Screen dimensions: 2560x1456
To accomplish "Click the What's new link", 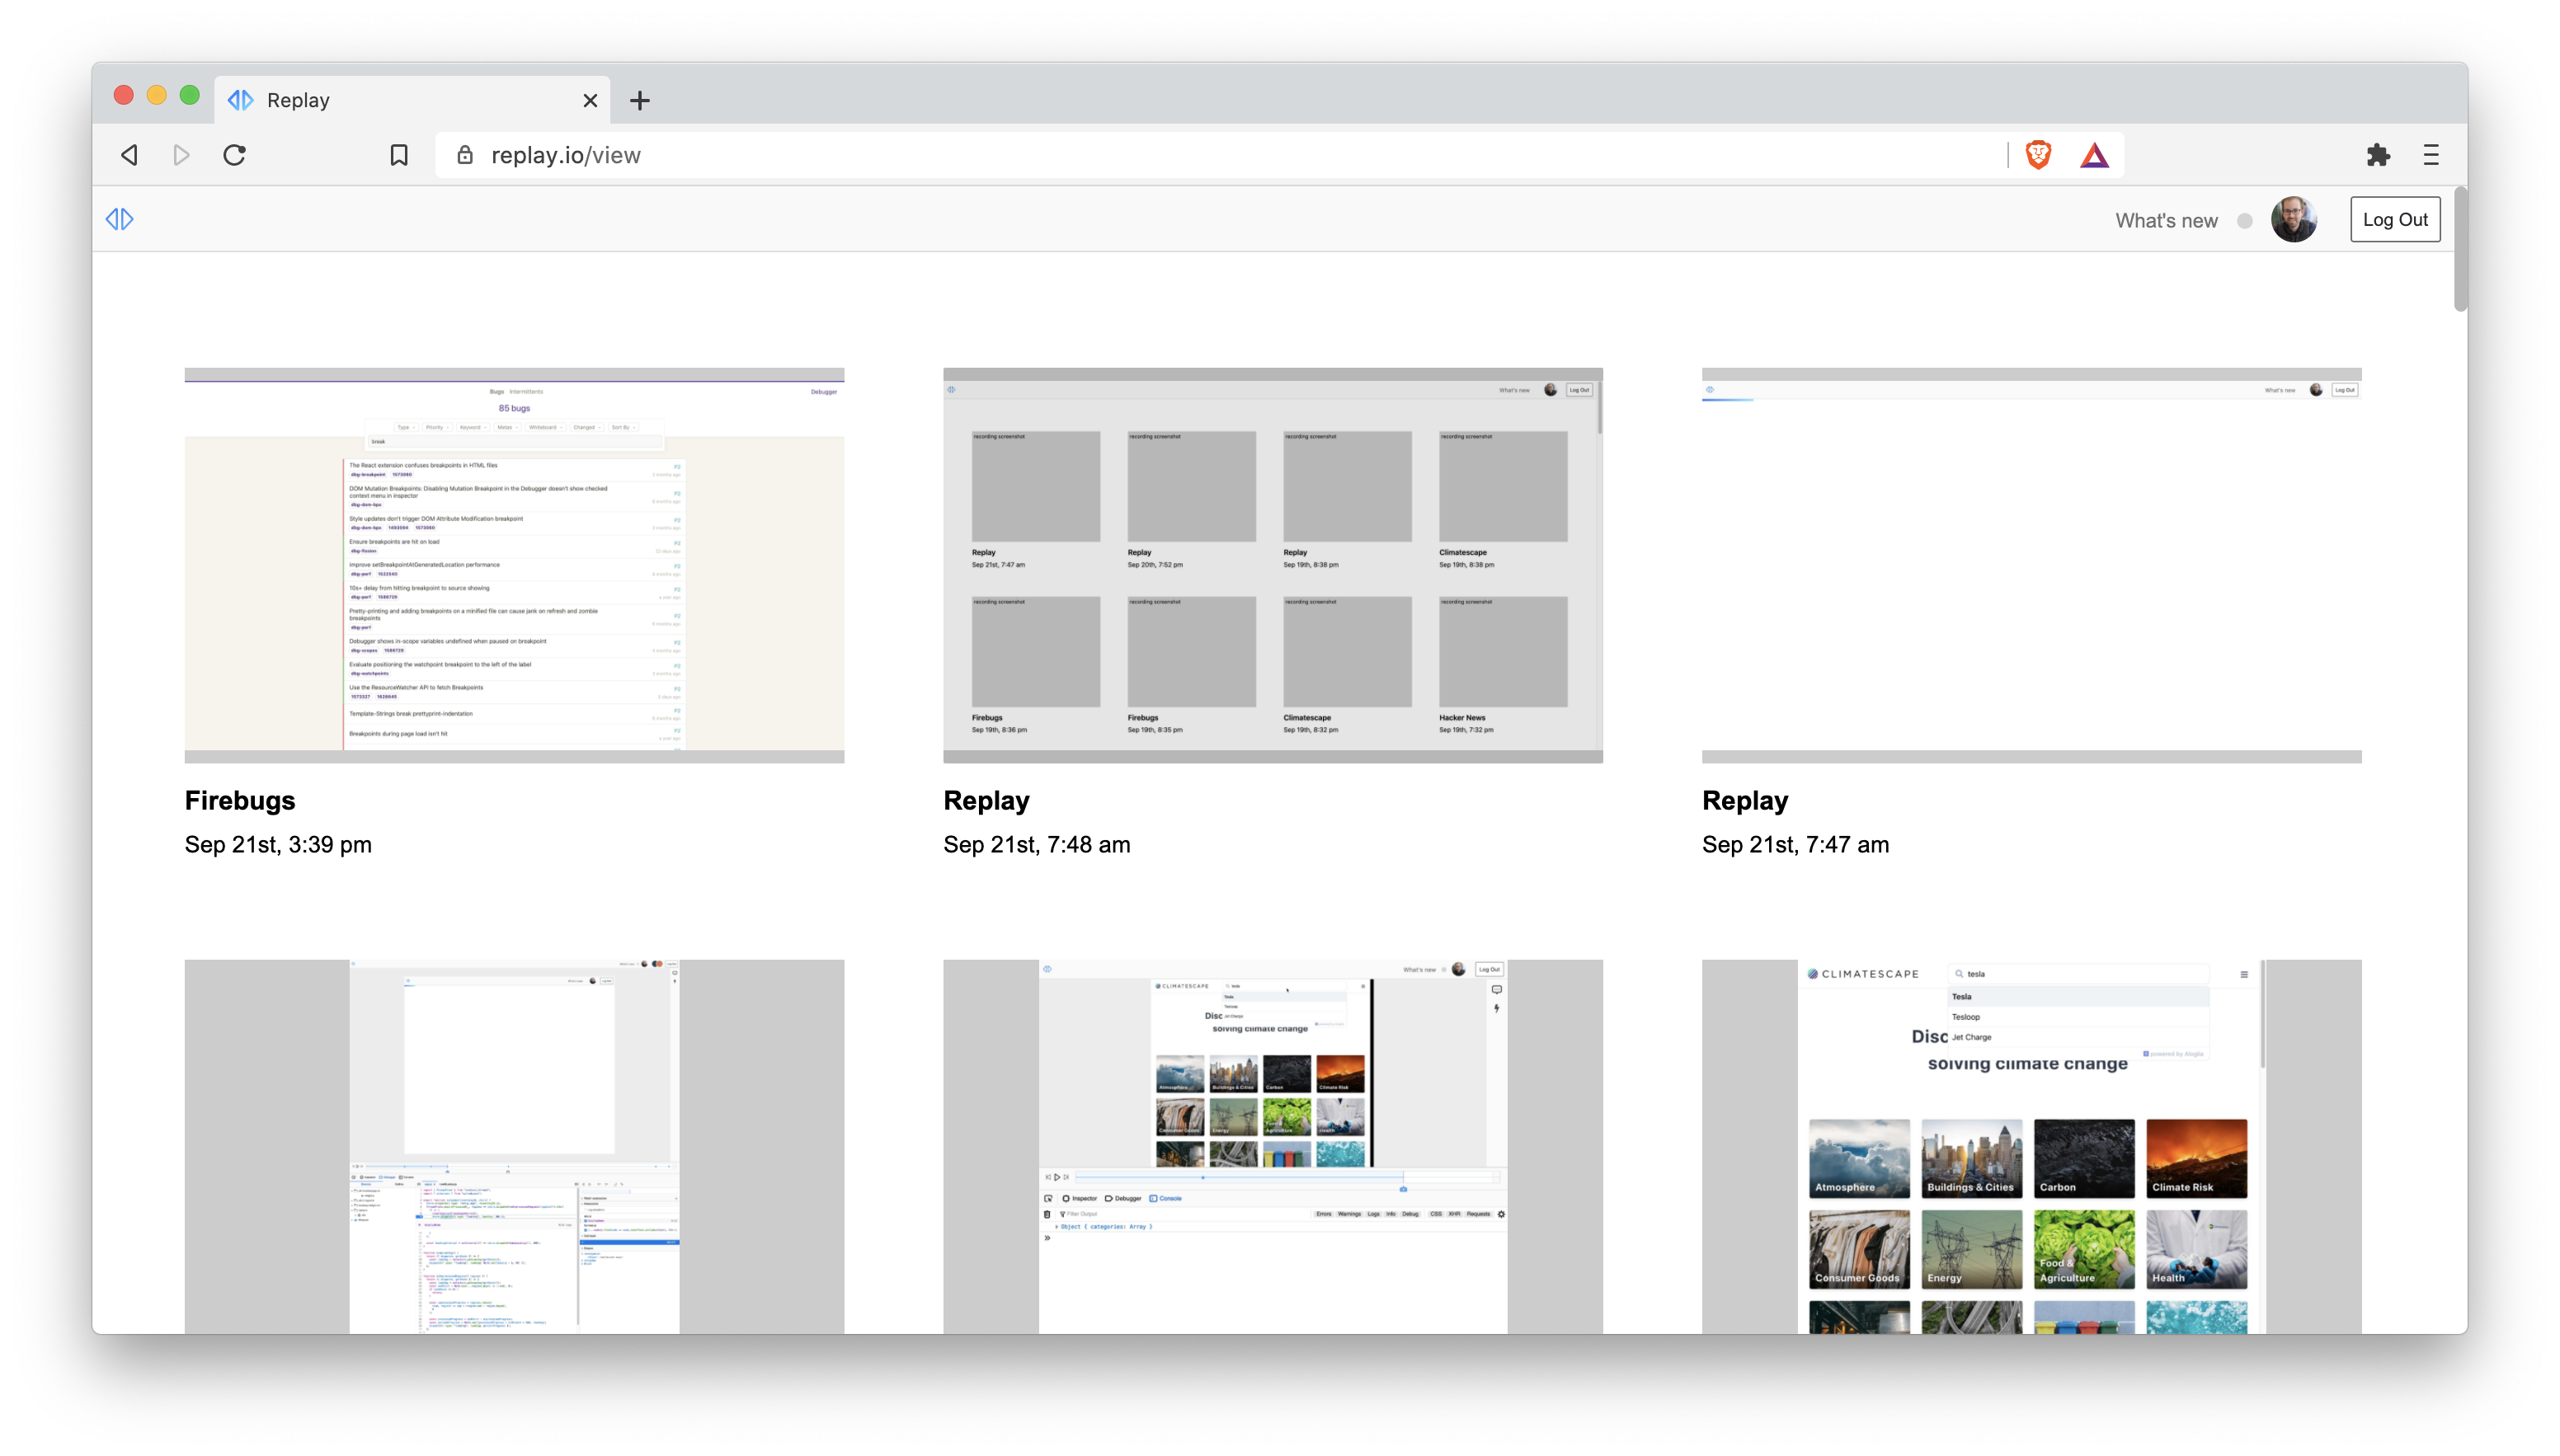I will coord(2166,220).
